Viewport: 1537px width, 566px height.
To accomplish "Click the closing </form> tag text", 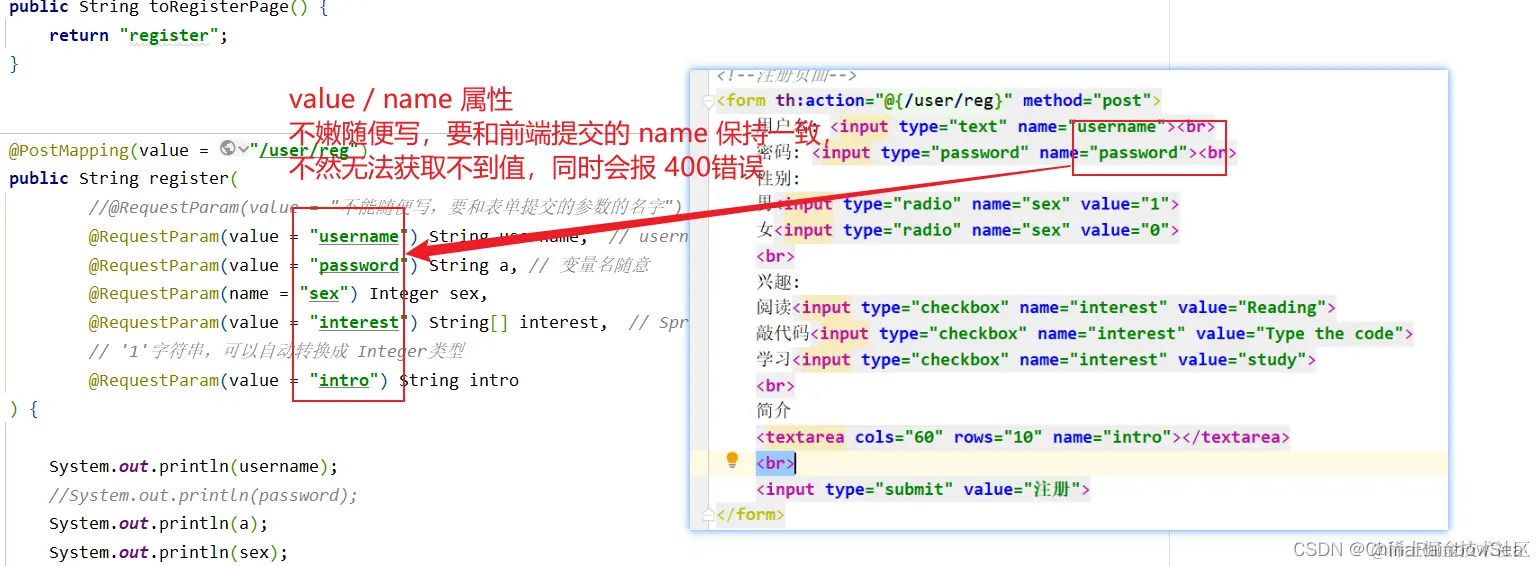I will point(751,515).
